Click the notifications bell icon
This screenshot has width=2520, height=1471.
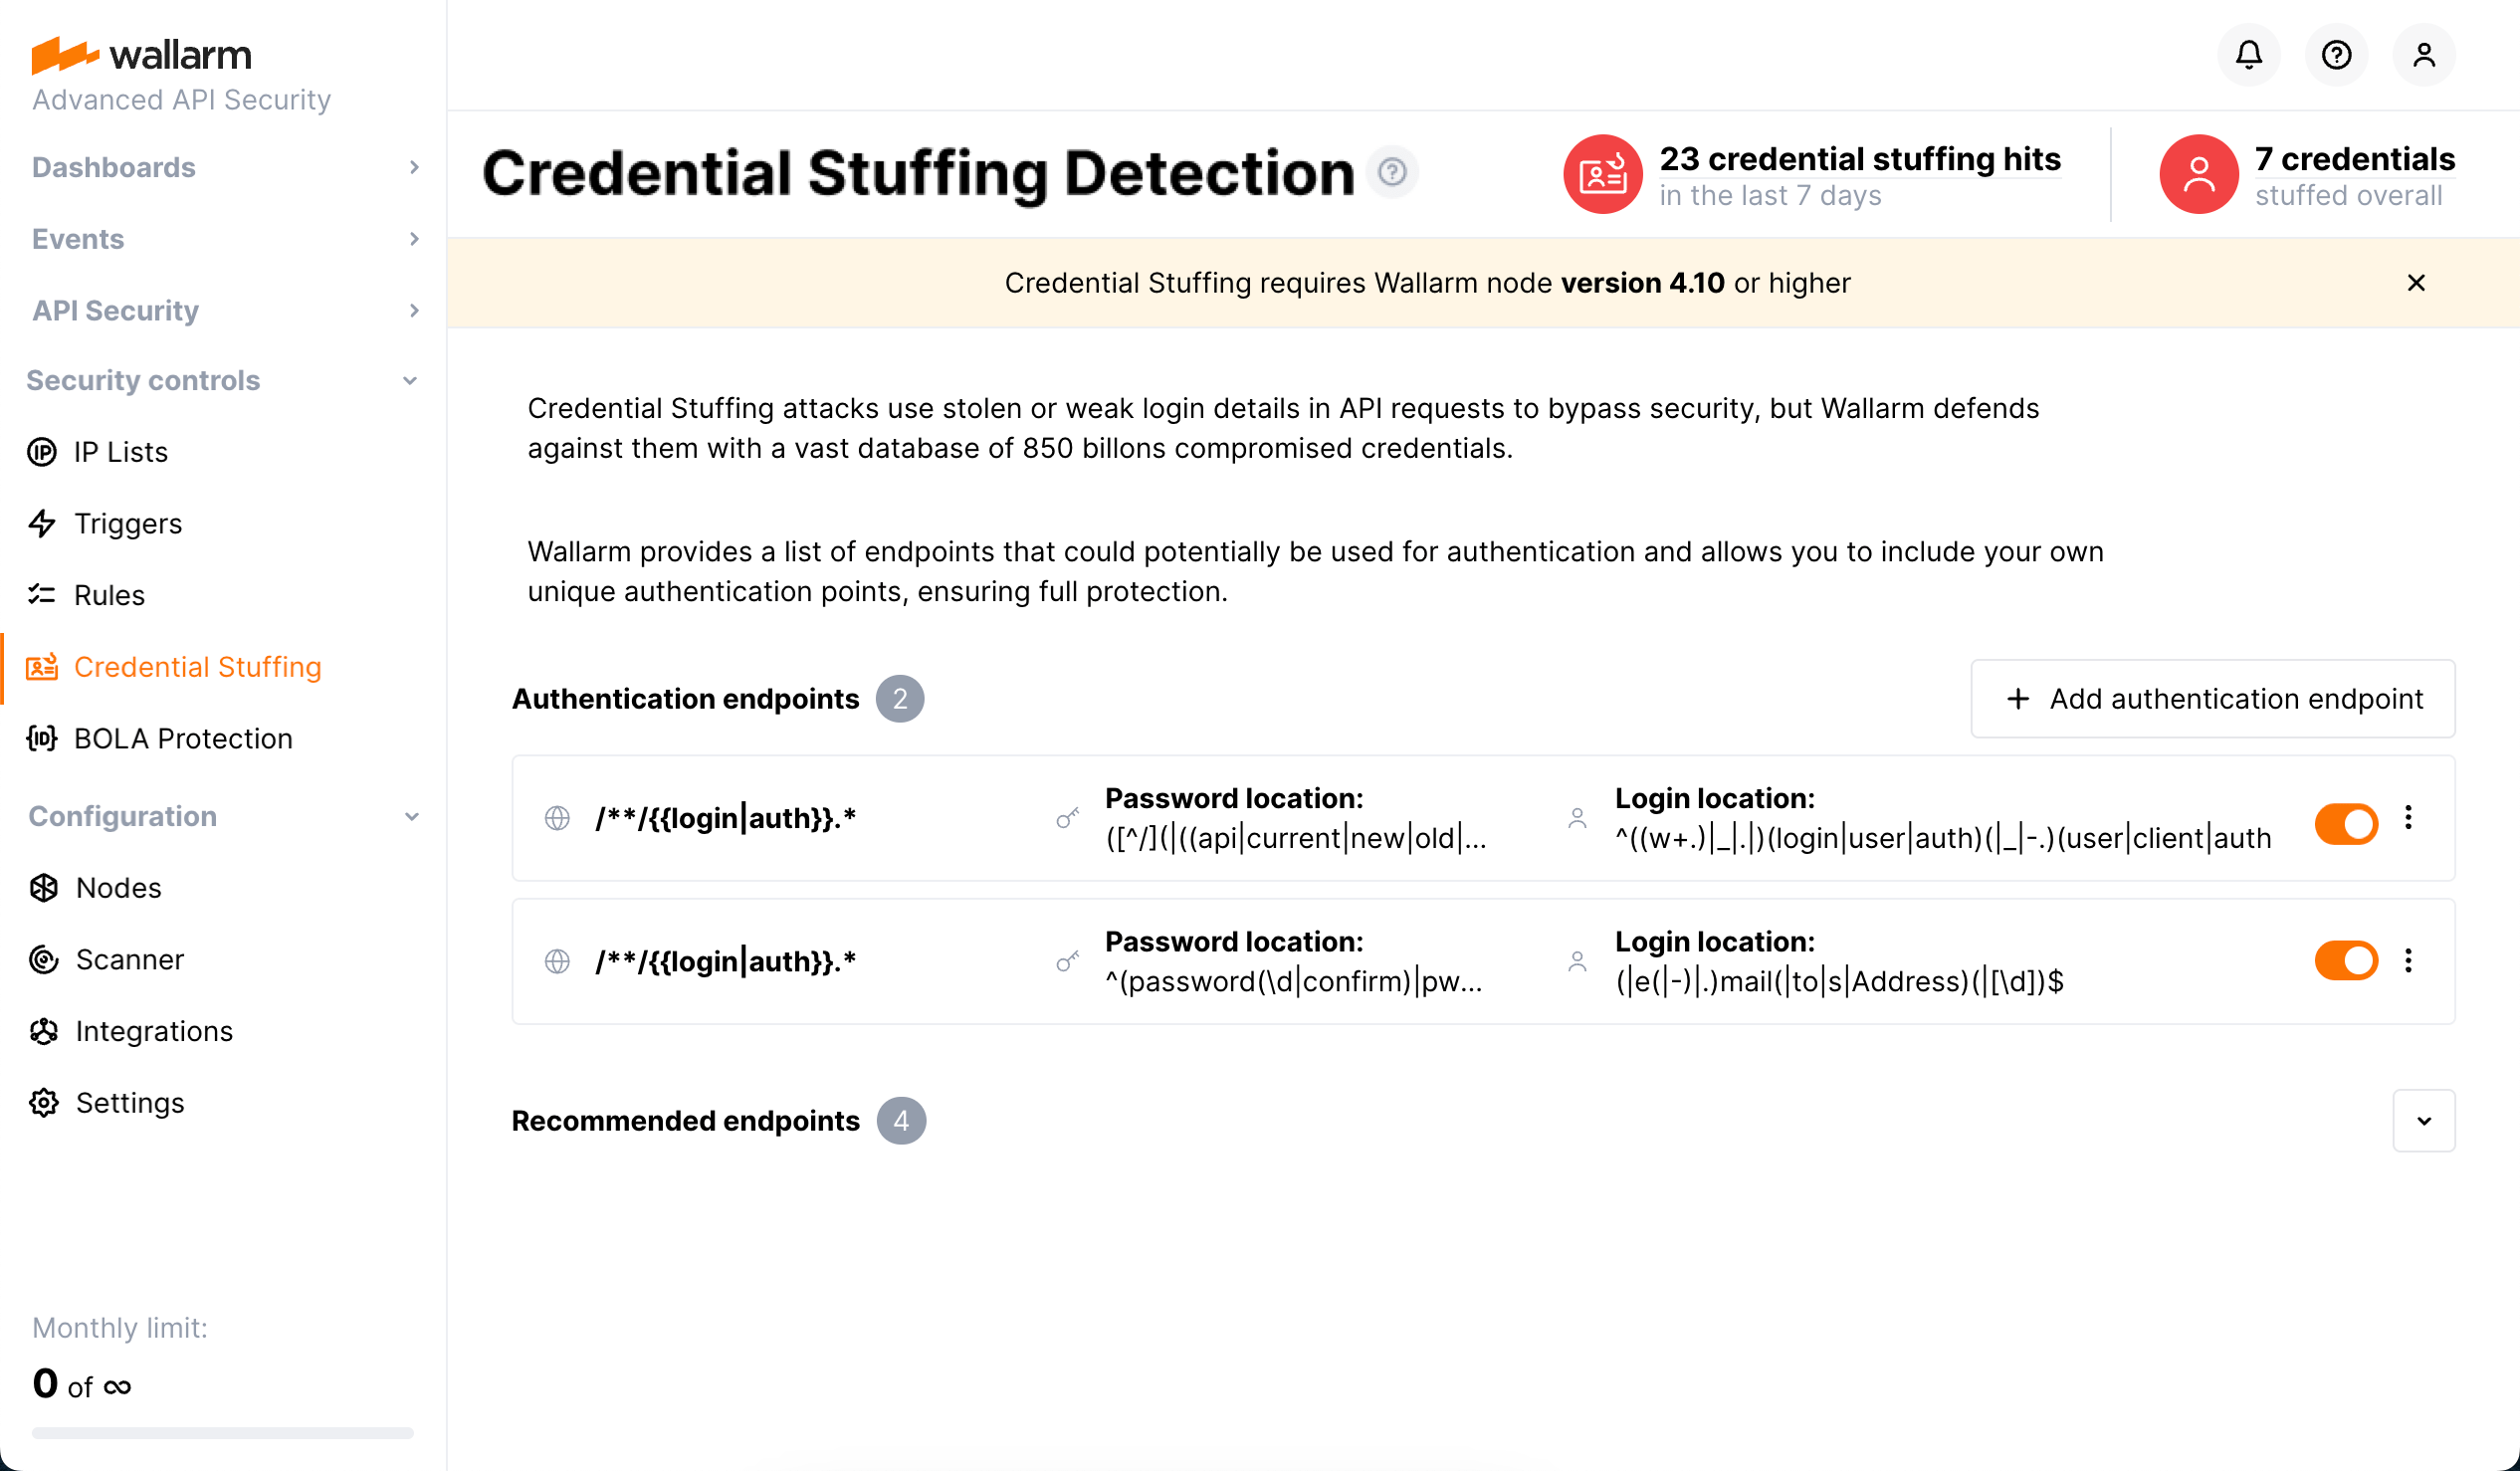click(x=2248, y=55)
